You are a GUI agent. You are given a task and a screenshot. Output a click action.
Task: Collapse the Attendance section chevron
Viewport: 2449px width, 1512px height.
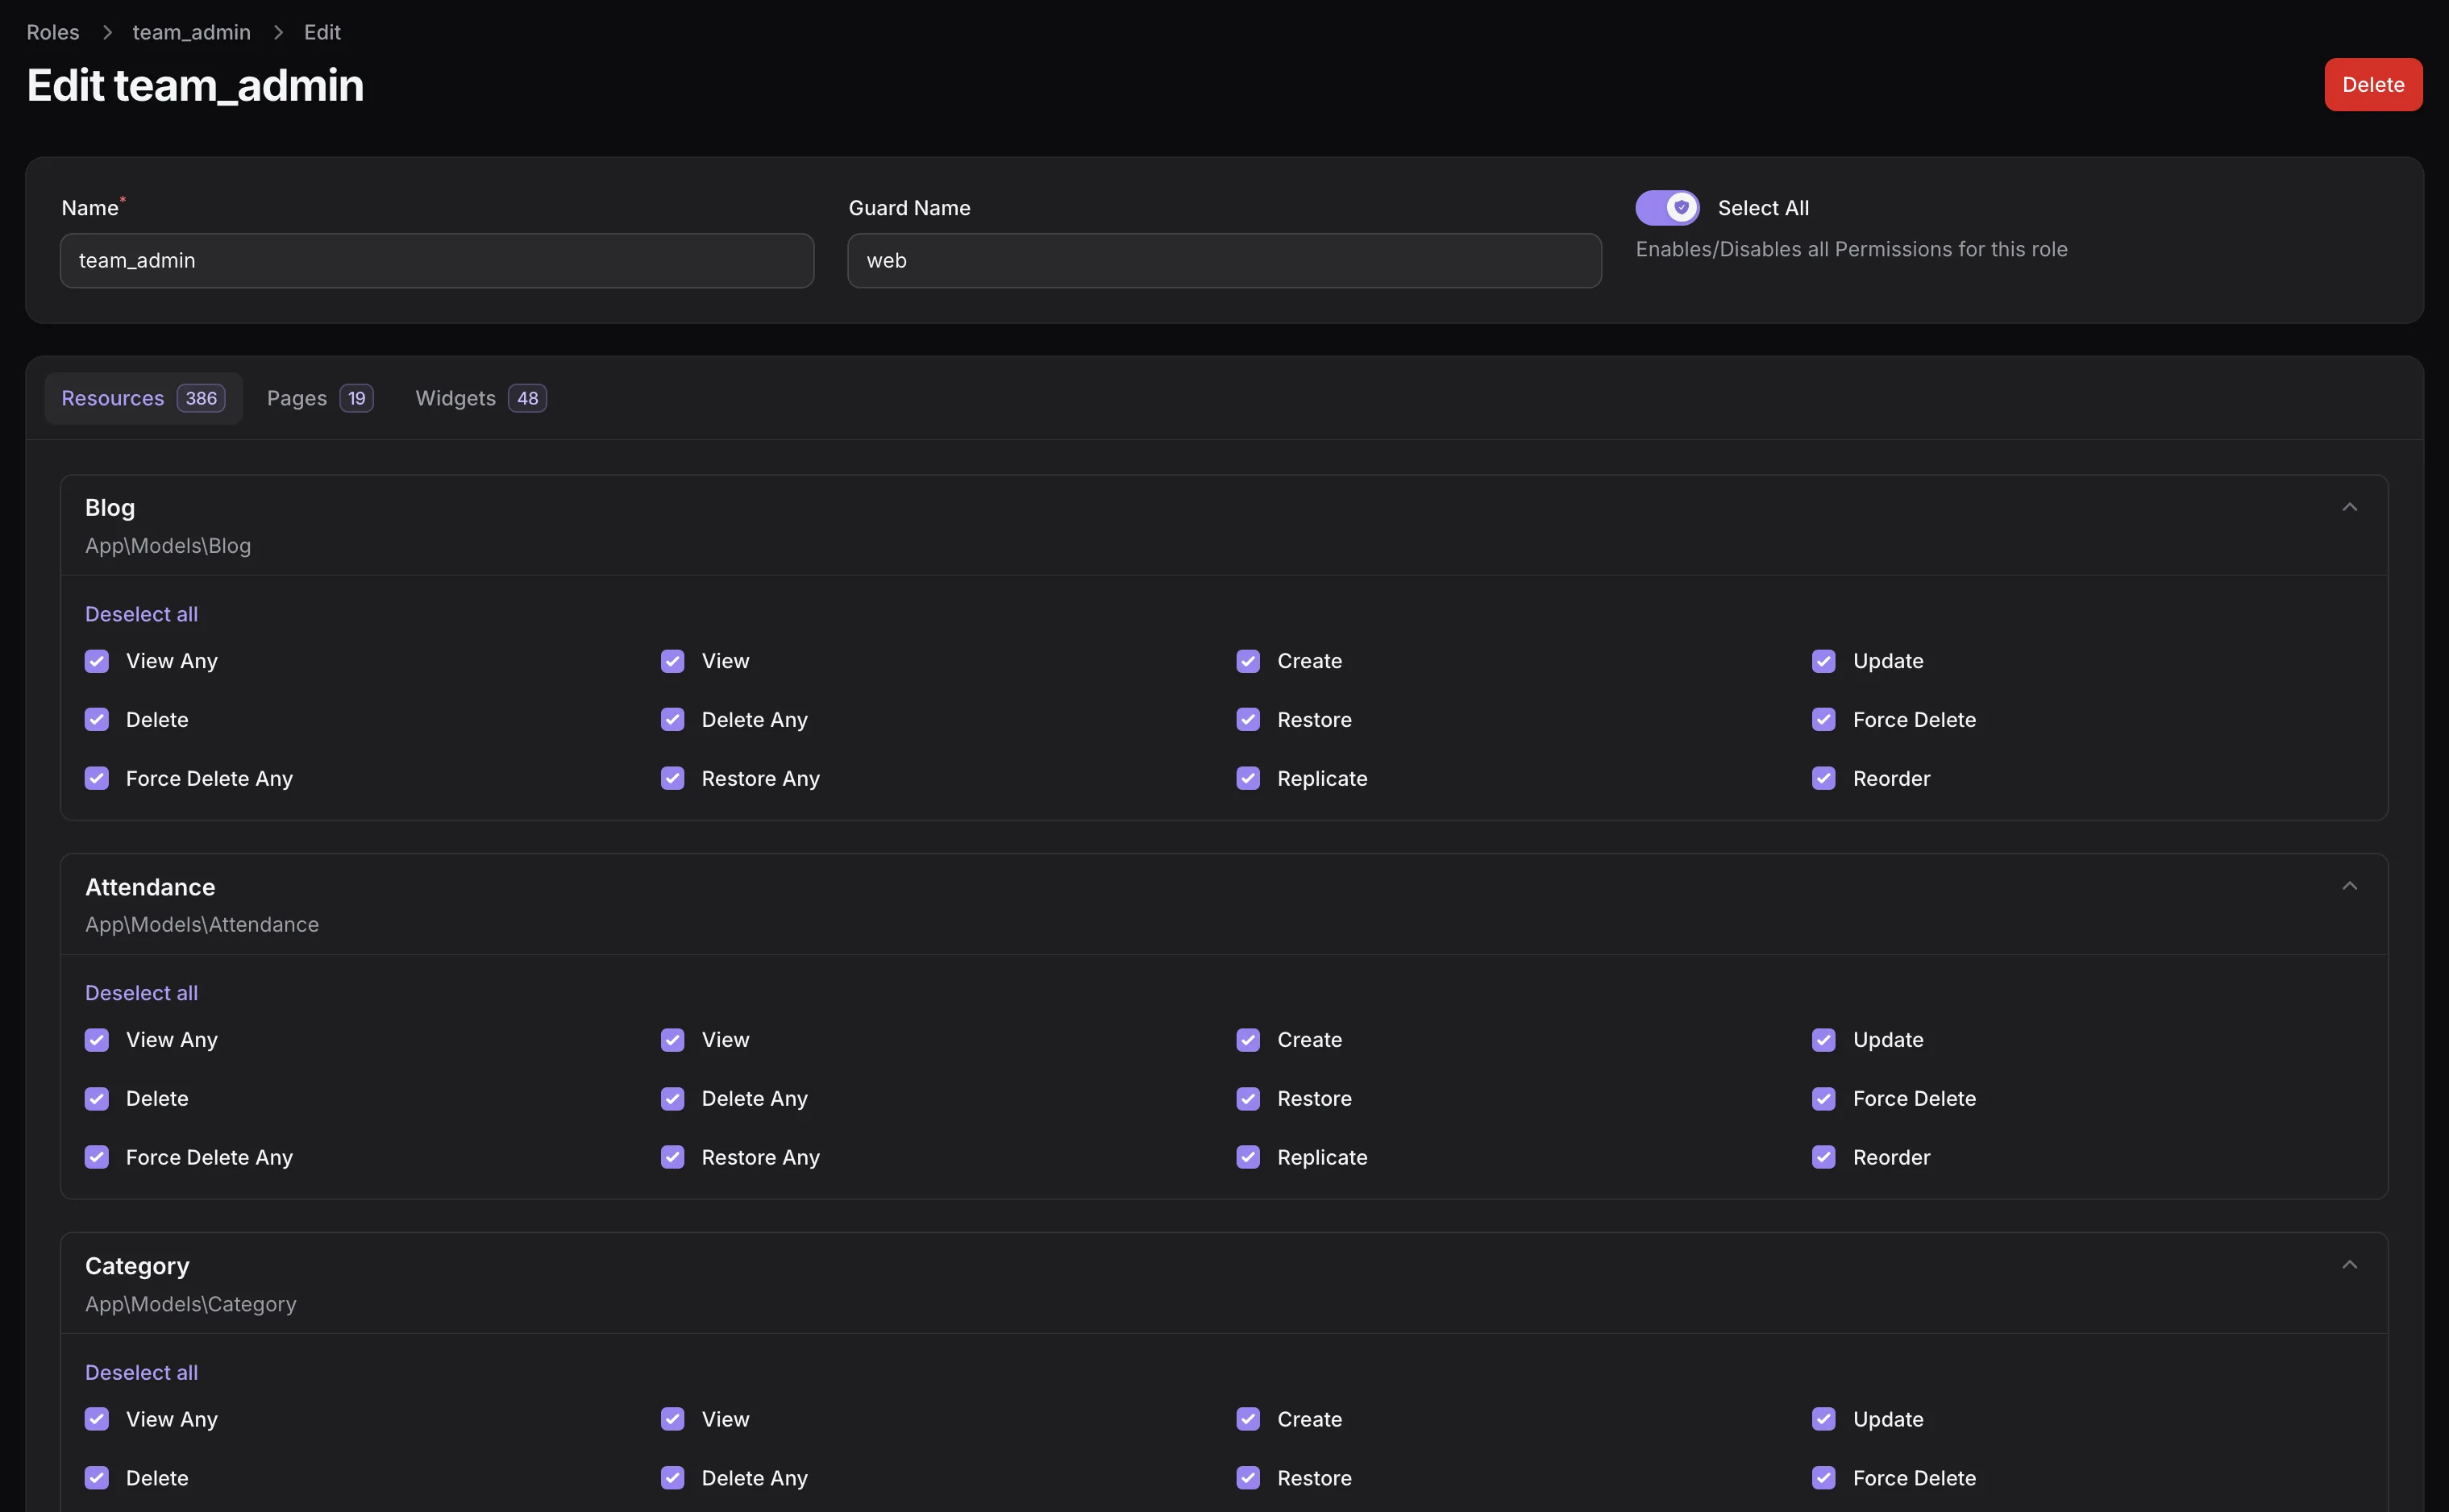click(2349, 886)
